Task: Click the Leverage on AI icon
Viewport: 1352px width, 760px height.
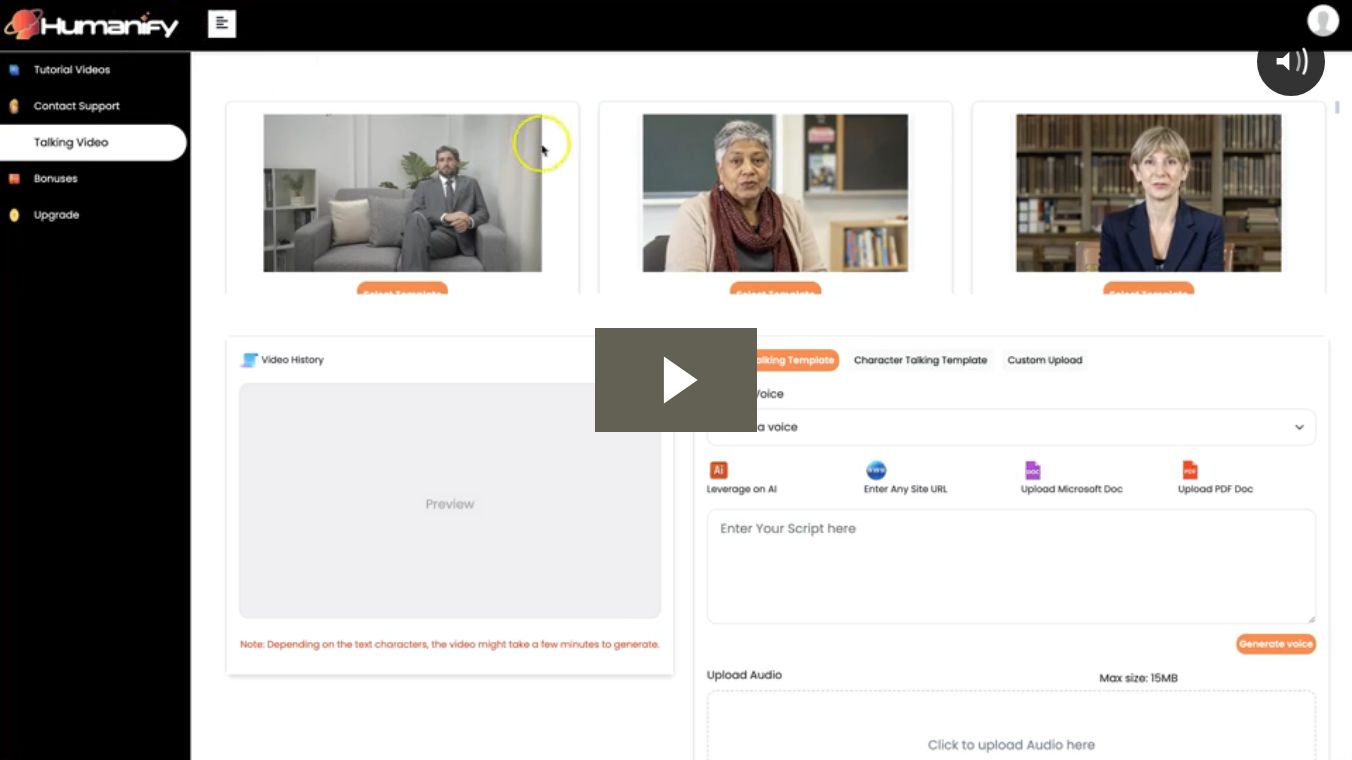Action: click(718, 470)
